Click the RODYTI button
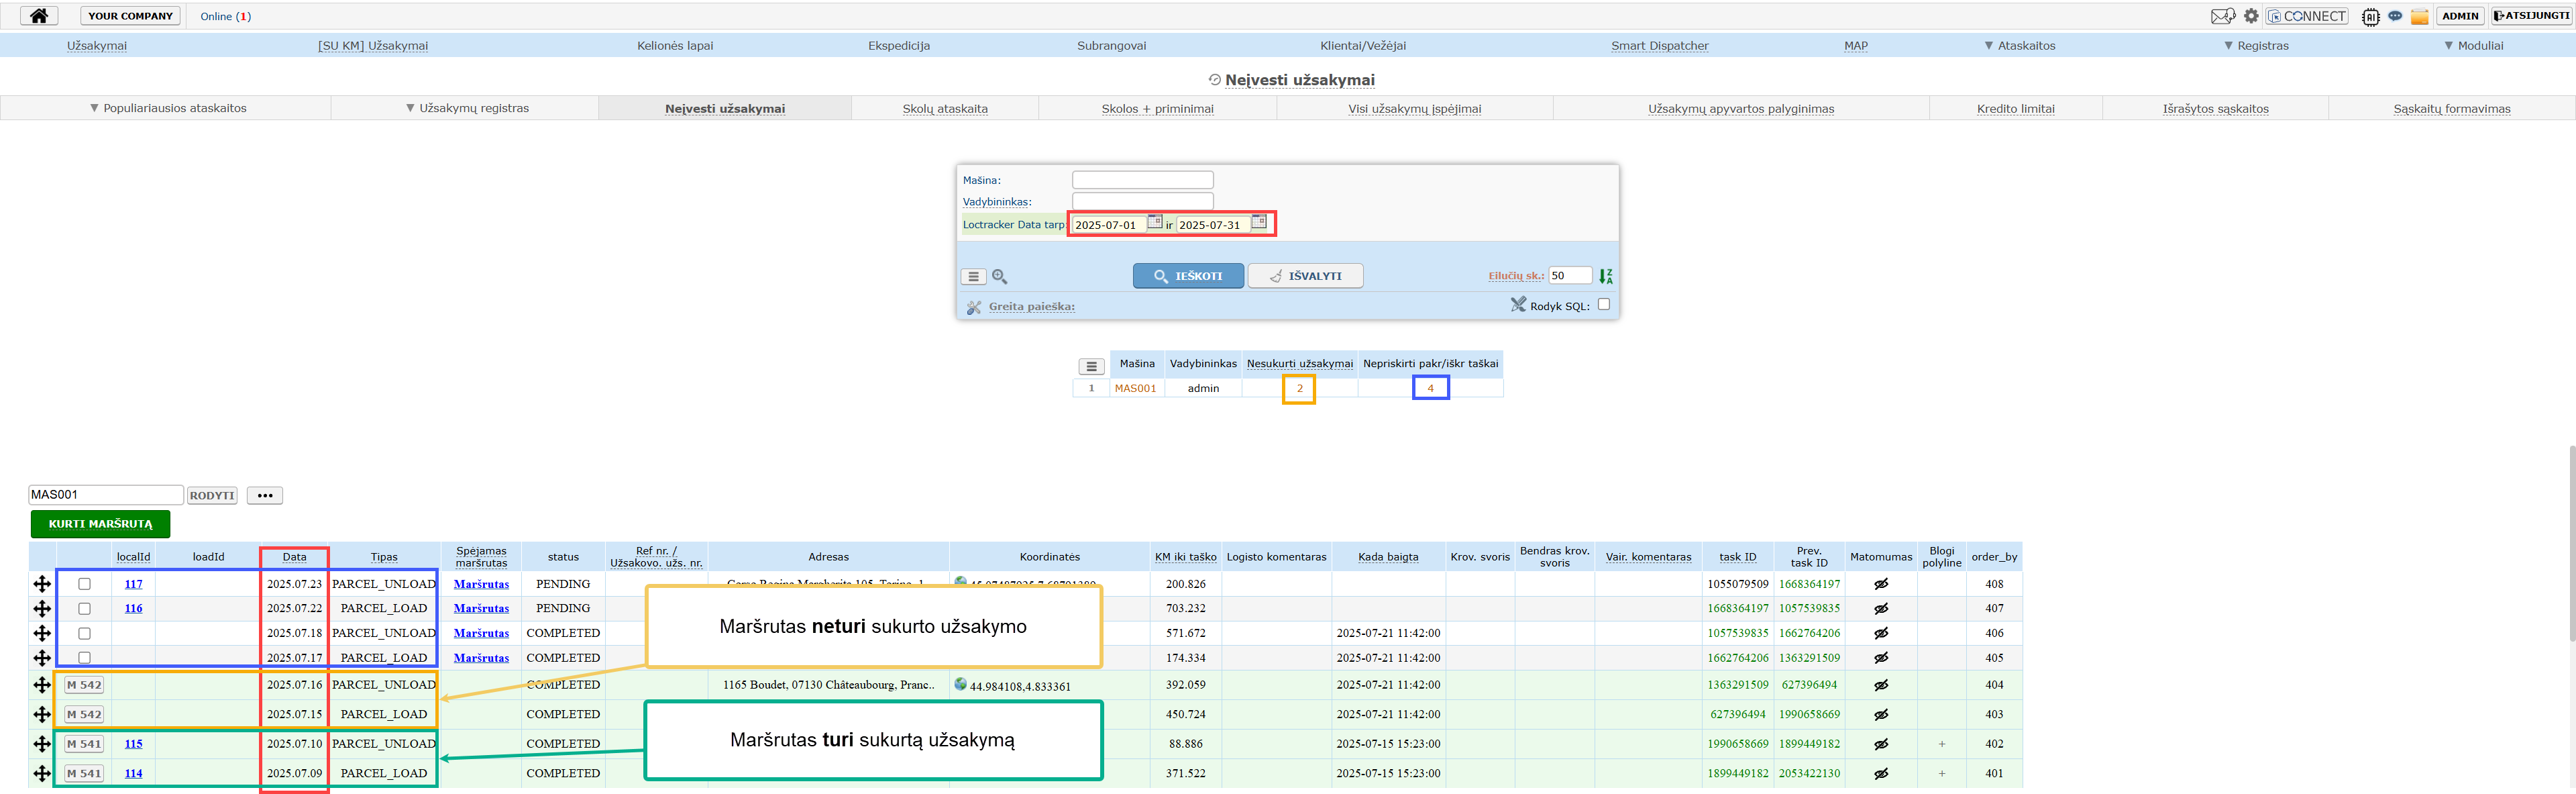Viewport: 2576px width, 794px height. (212, 495)
